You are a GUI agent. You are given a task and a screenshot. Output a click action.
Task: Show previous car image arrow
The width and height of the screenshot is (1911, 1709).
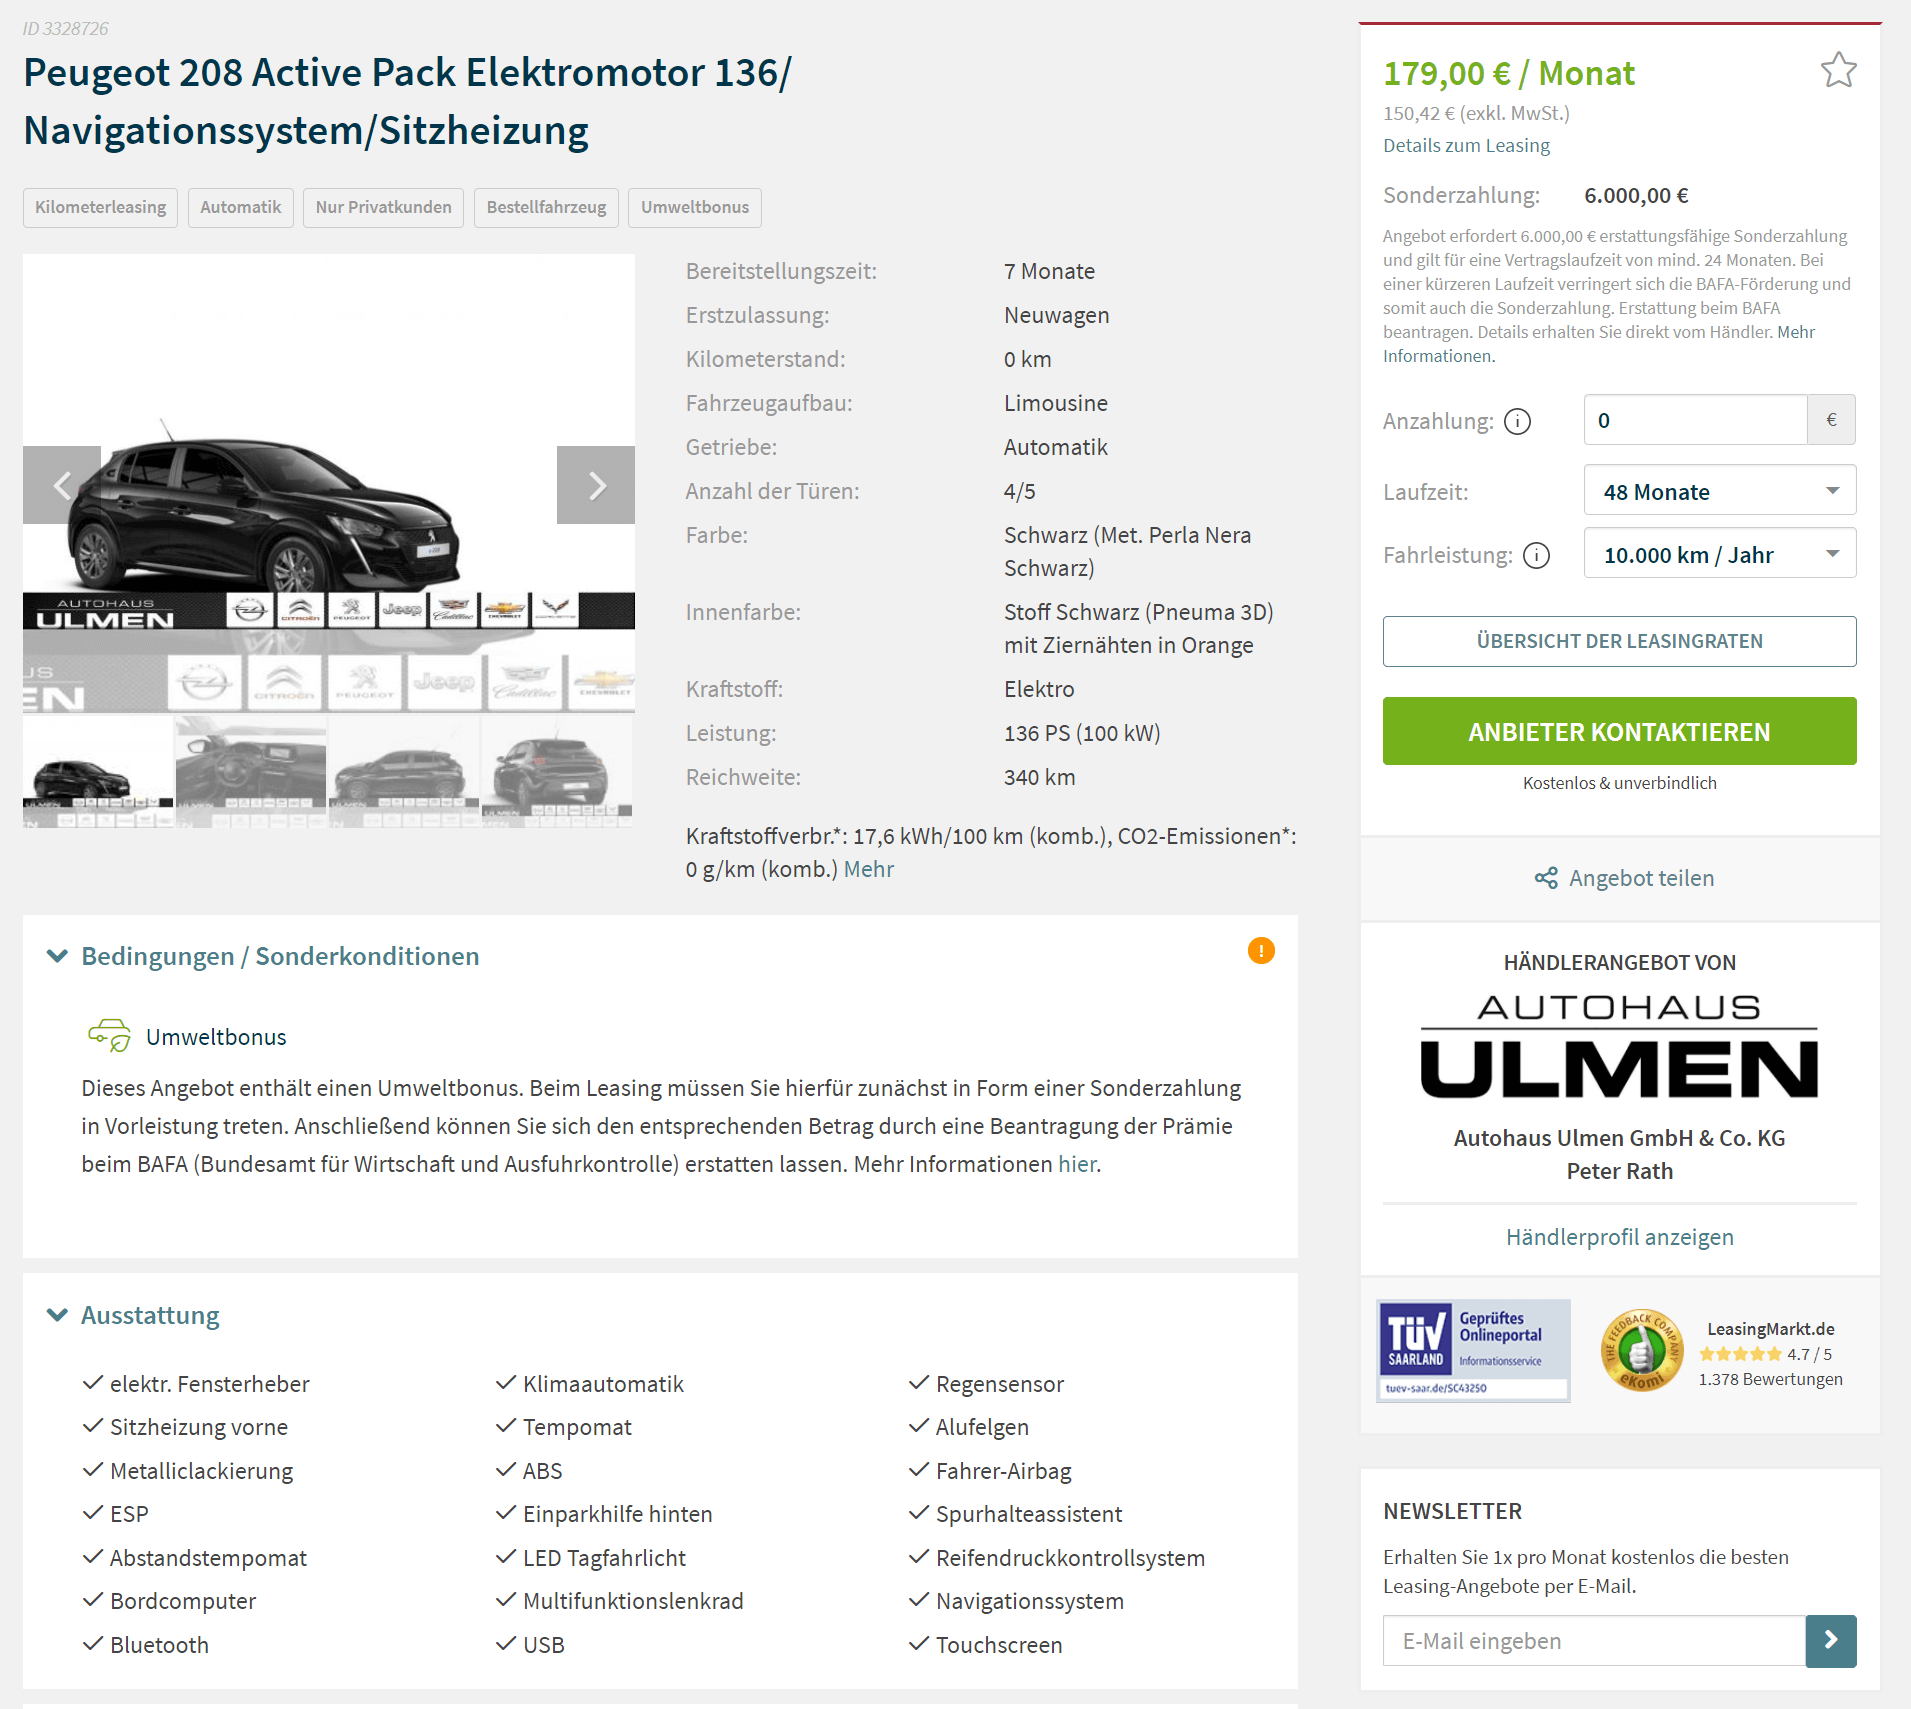tap(62, 485)
